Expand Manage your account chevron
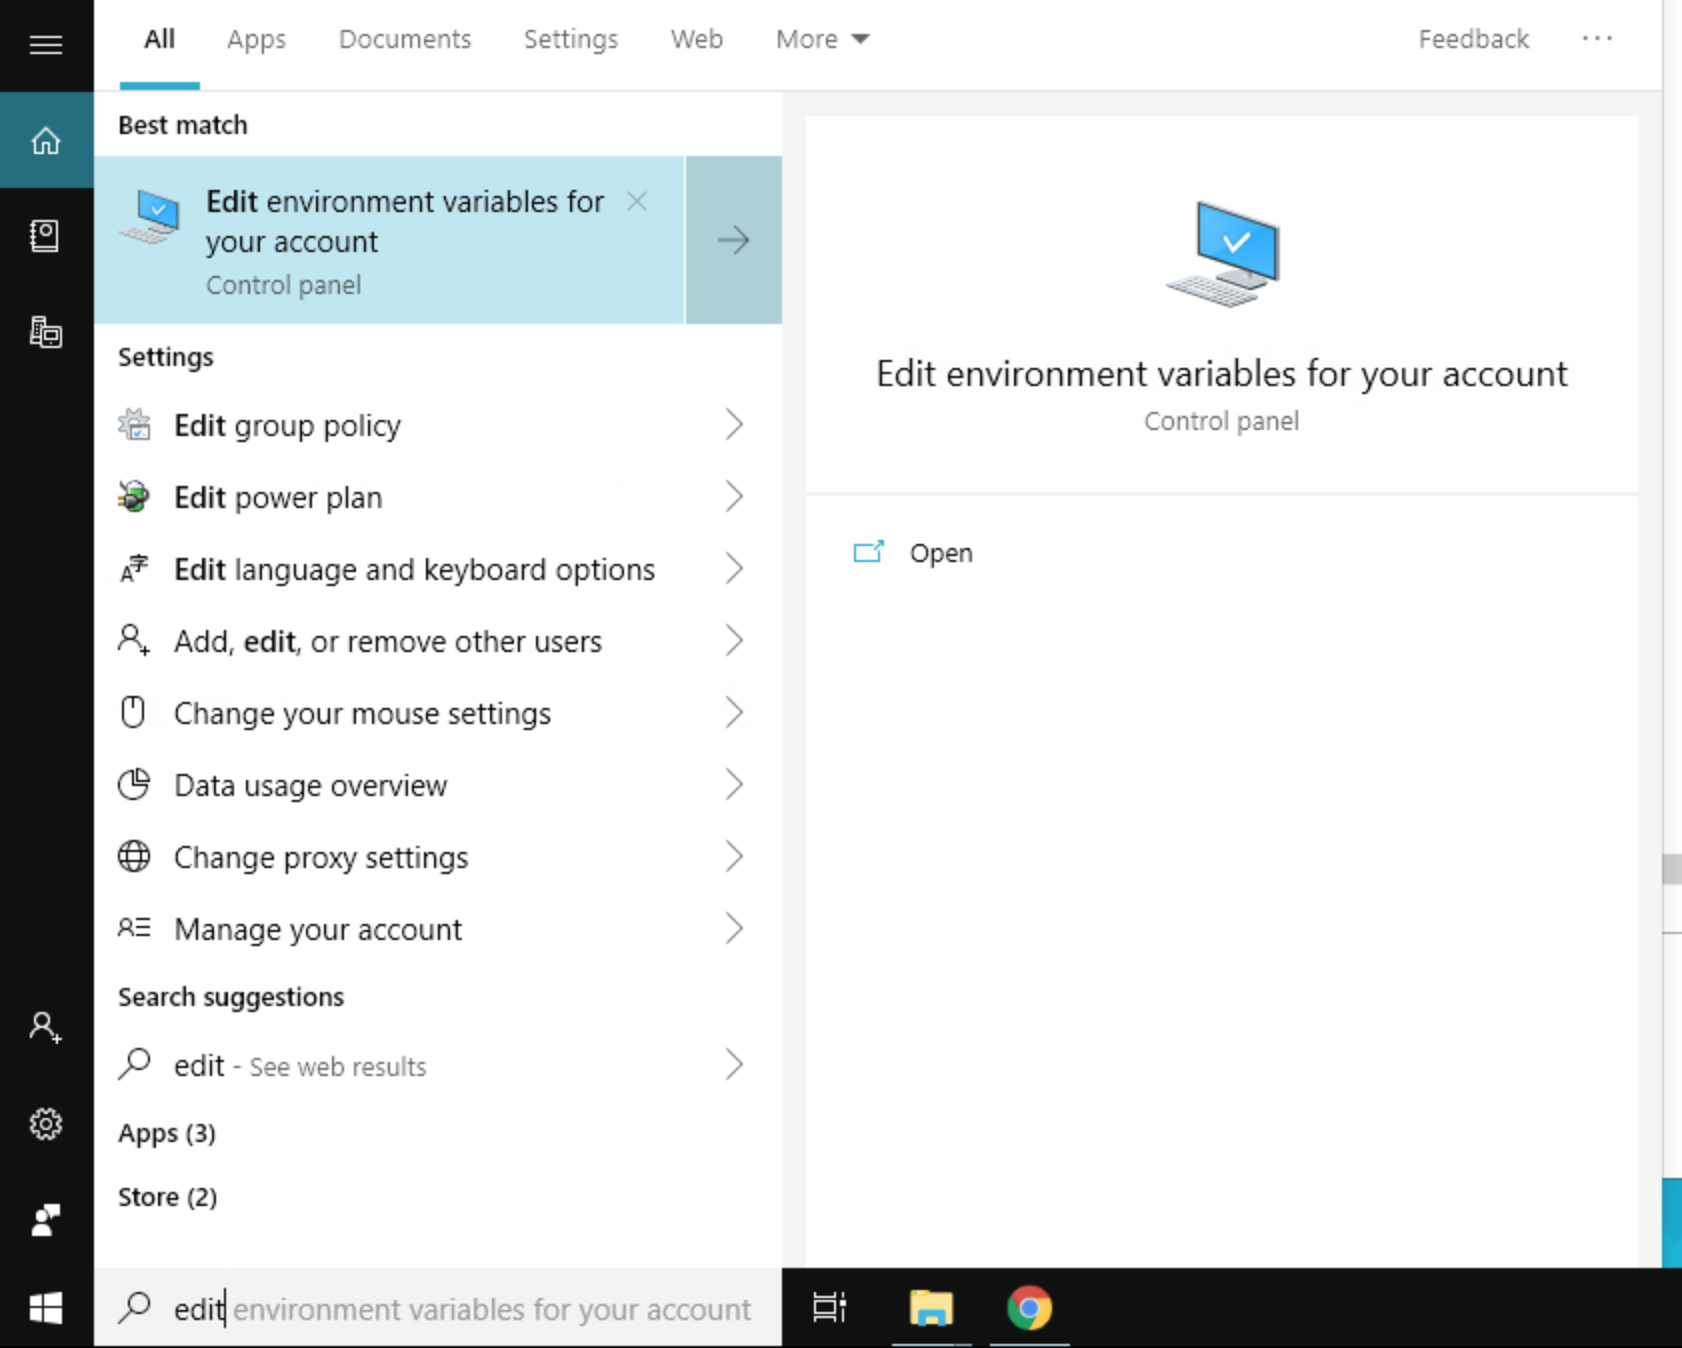 (x=734, y=929)
